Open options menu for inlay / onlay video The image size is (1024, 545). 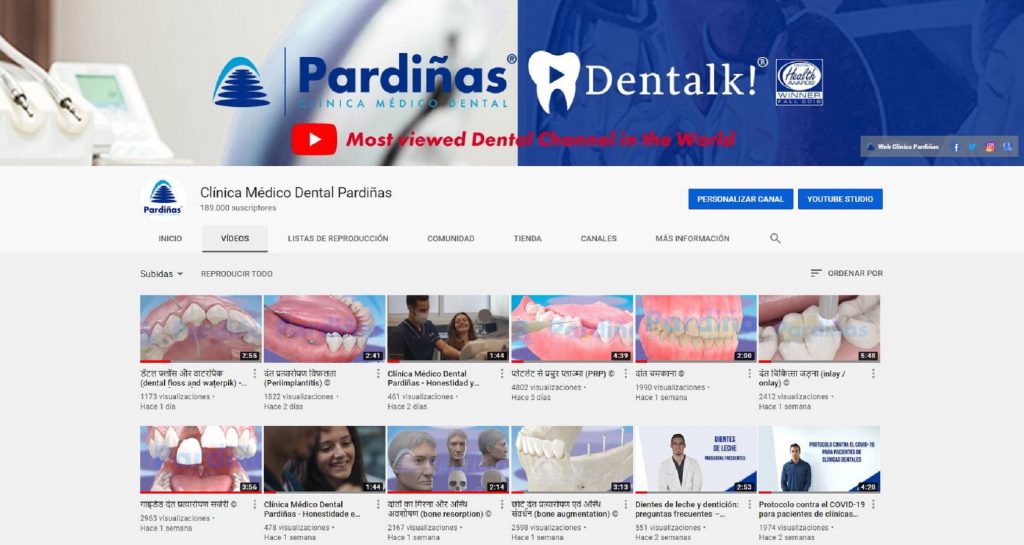pyautogui.click(x=873, y=373)
